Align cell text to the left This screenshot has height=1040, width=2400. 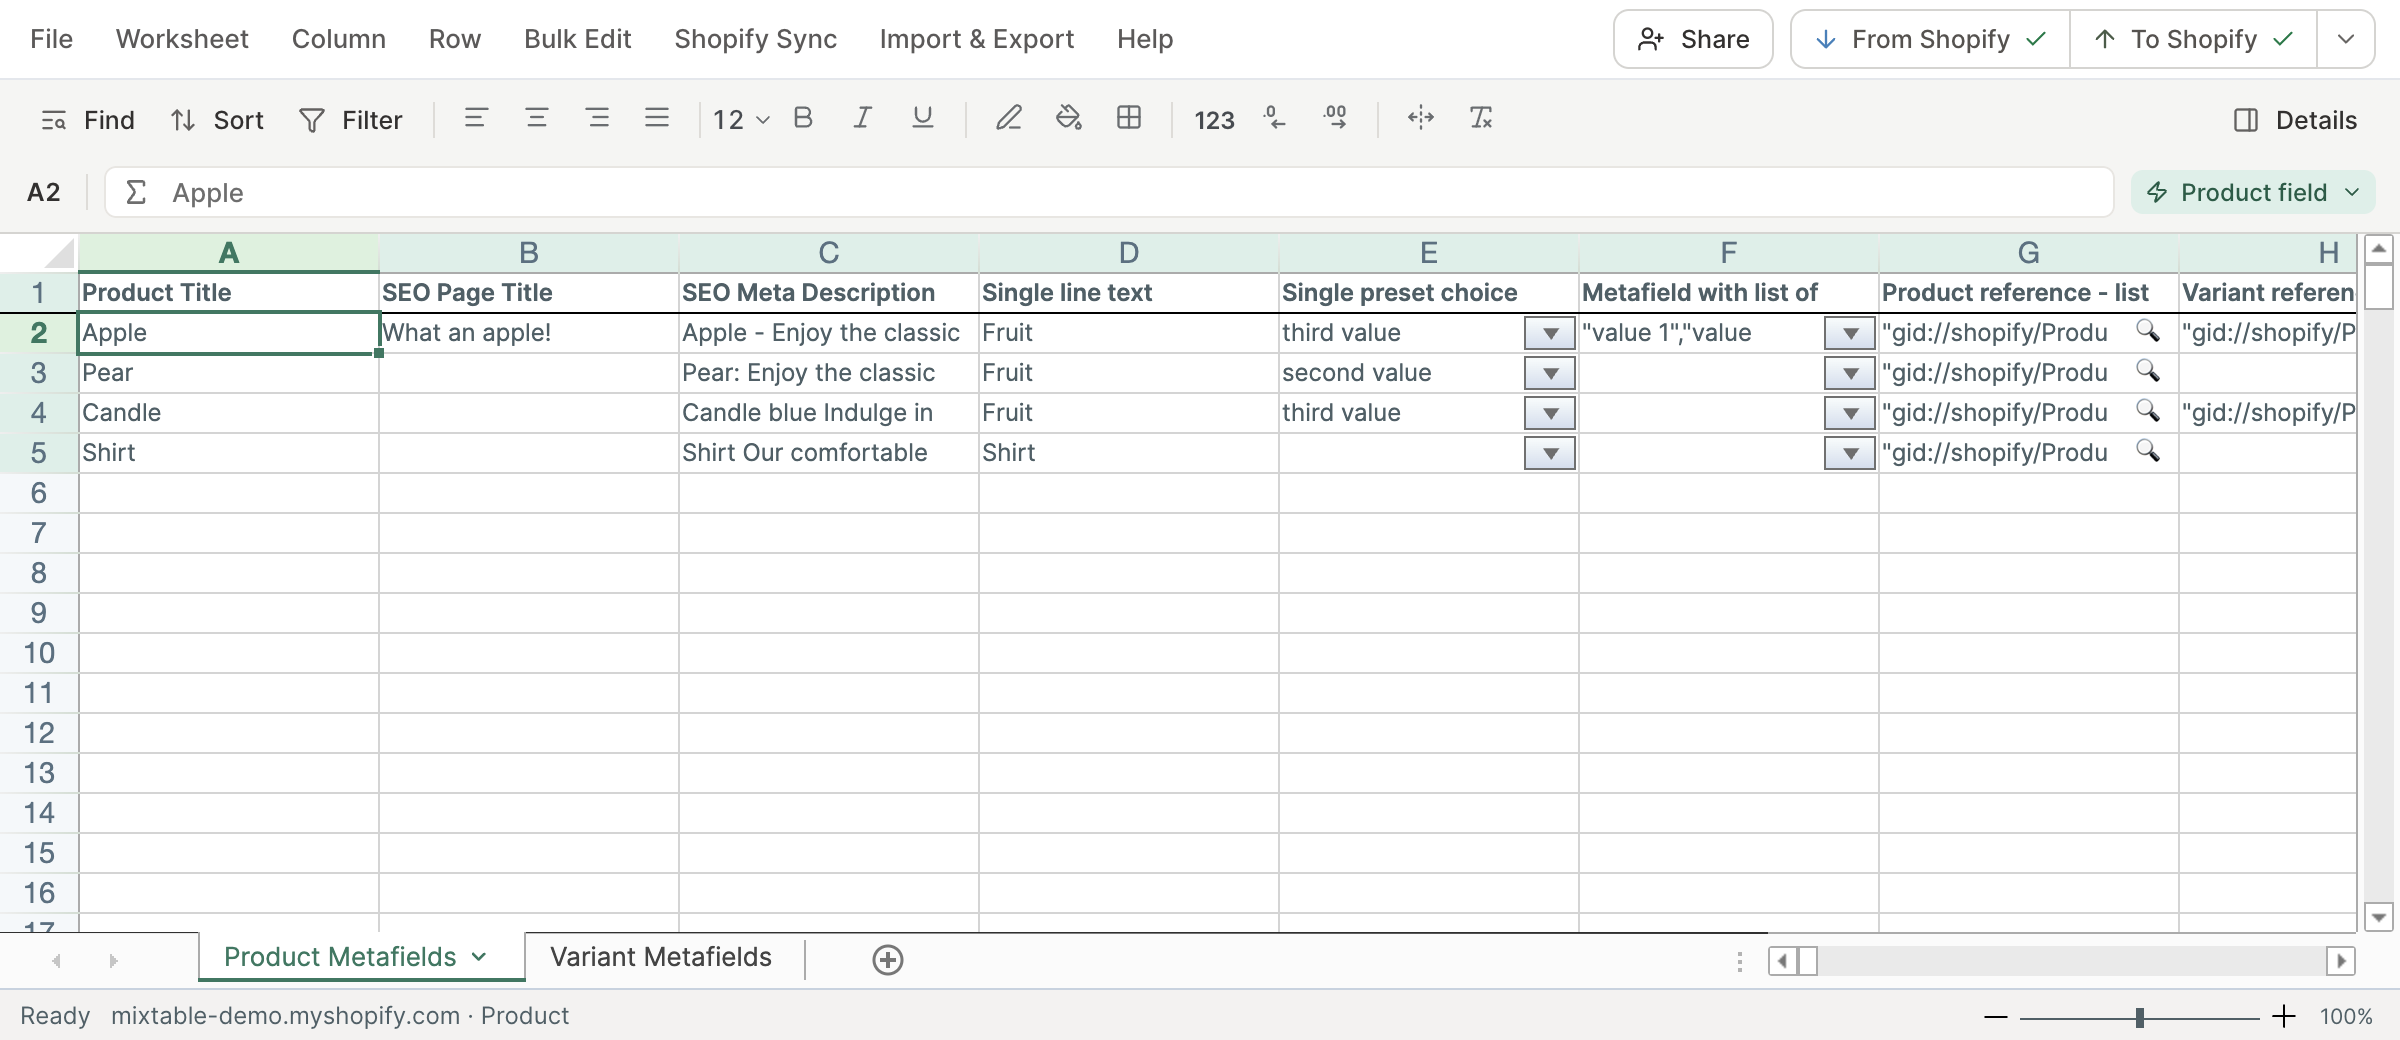click(x=476, y=119)
